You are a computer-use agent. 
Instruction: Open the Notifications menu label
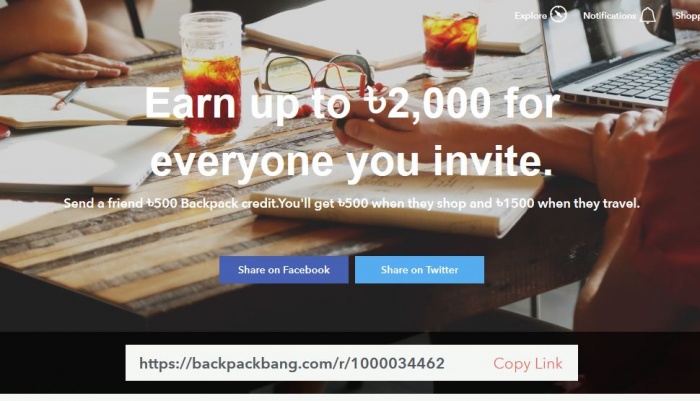tap(609, 16)
